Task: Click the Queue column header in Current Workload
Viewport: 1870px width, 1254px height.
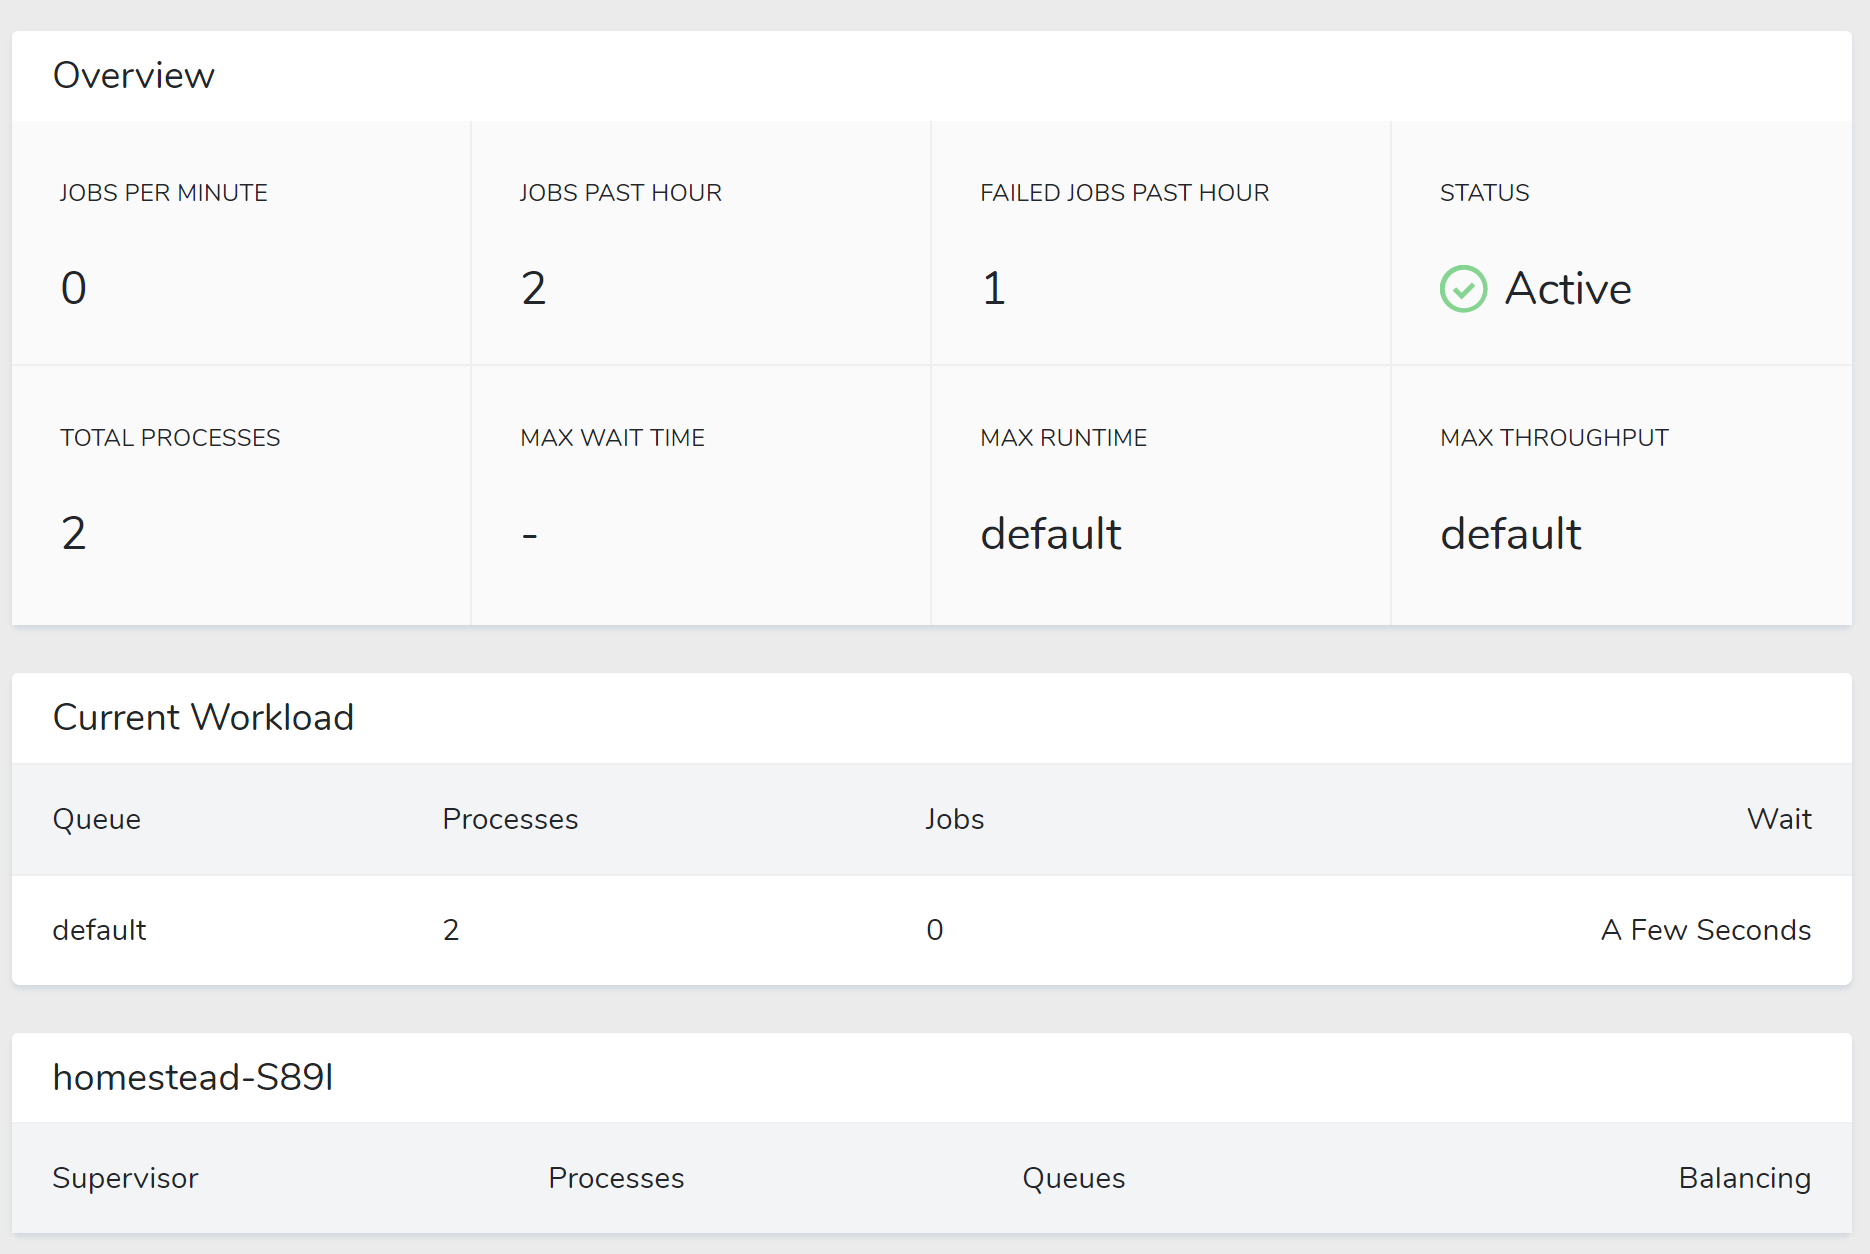Action: 97,820
